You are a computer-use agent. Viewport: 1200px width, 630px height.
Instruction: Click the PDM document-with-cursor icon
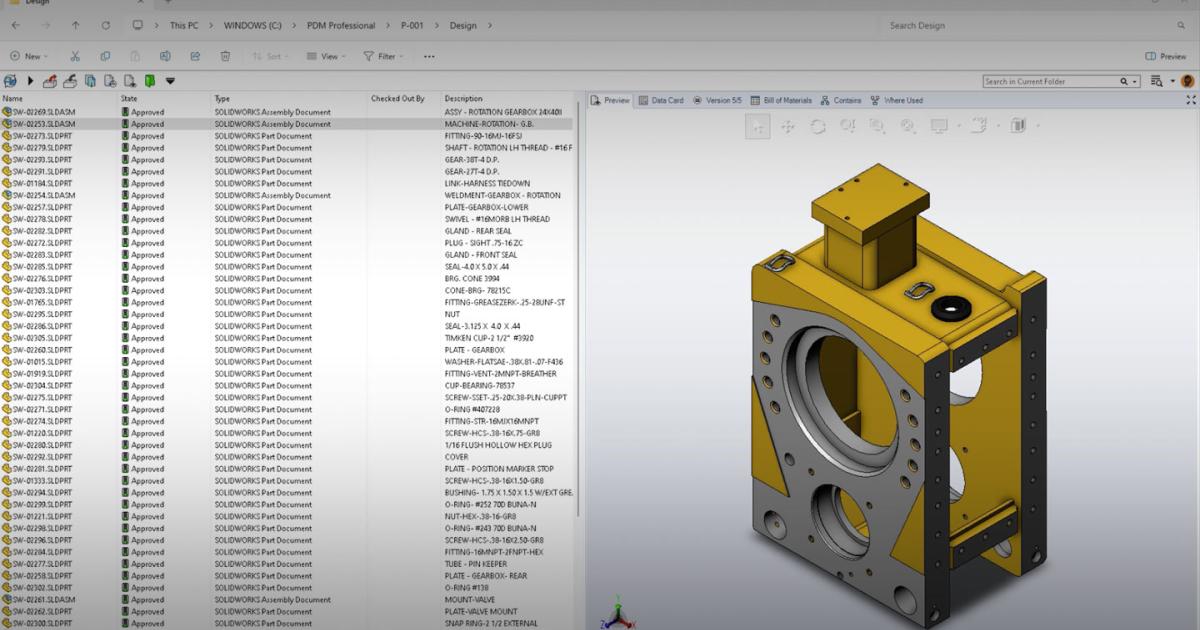[x=130, y=81]
